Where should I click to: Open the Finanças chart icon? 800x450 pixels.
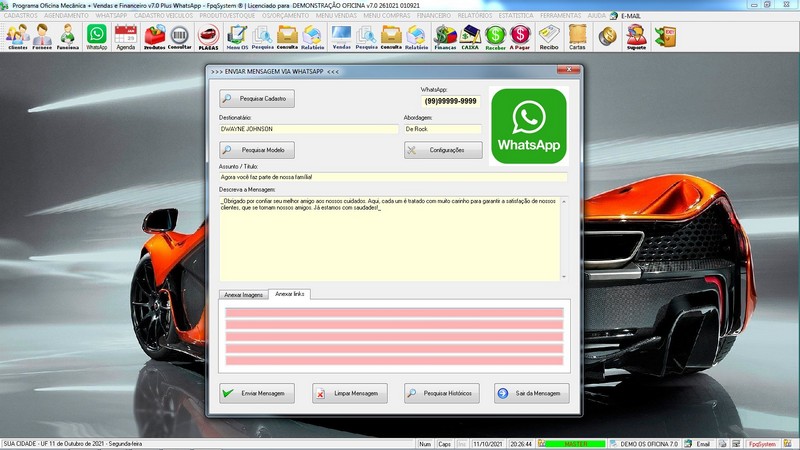[x=445, y=37]
